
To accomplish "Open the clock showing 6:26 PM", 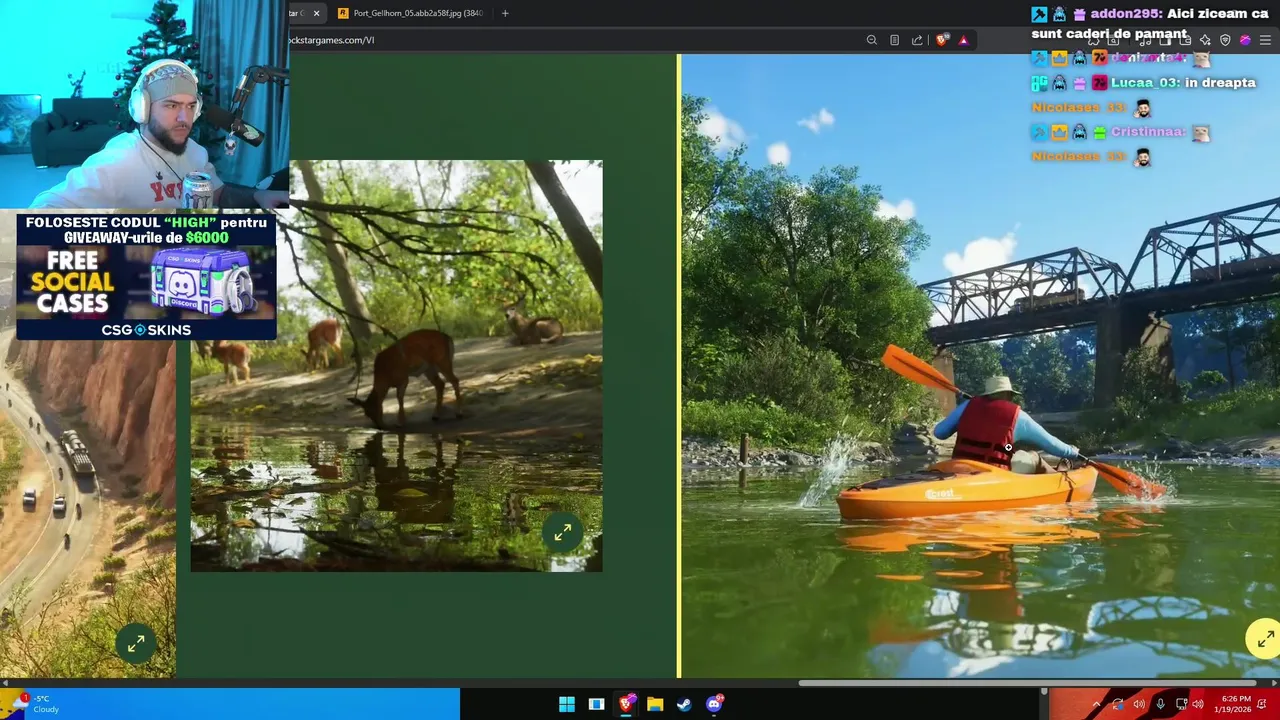I will 1234,704.
